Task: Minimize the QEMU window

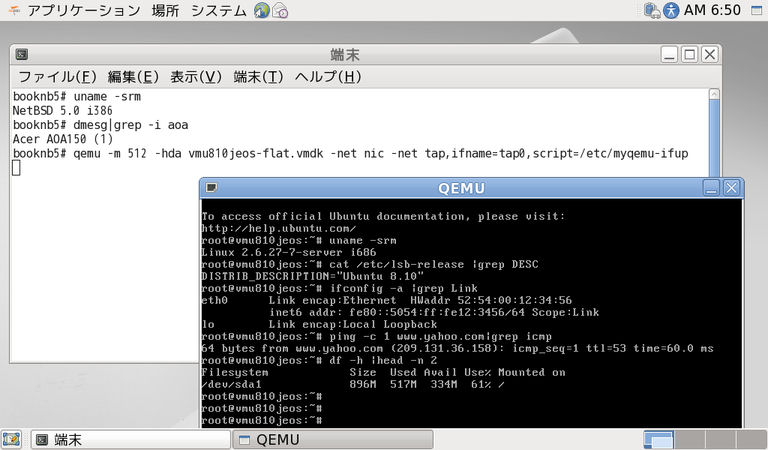Action: tap(711, 188)
